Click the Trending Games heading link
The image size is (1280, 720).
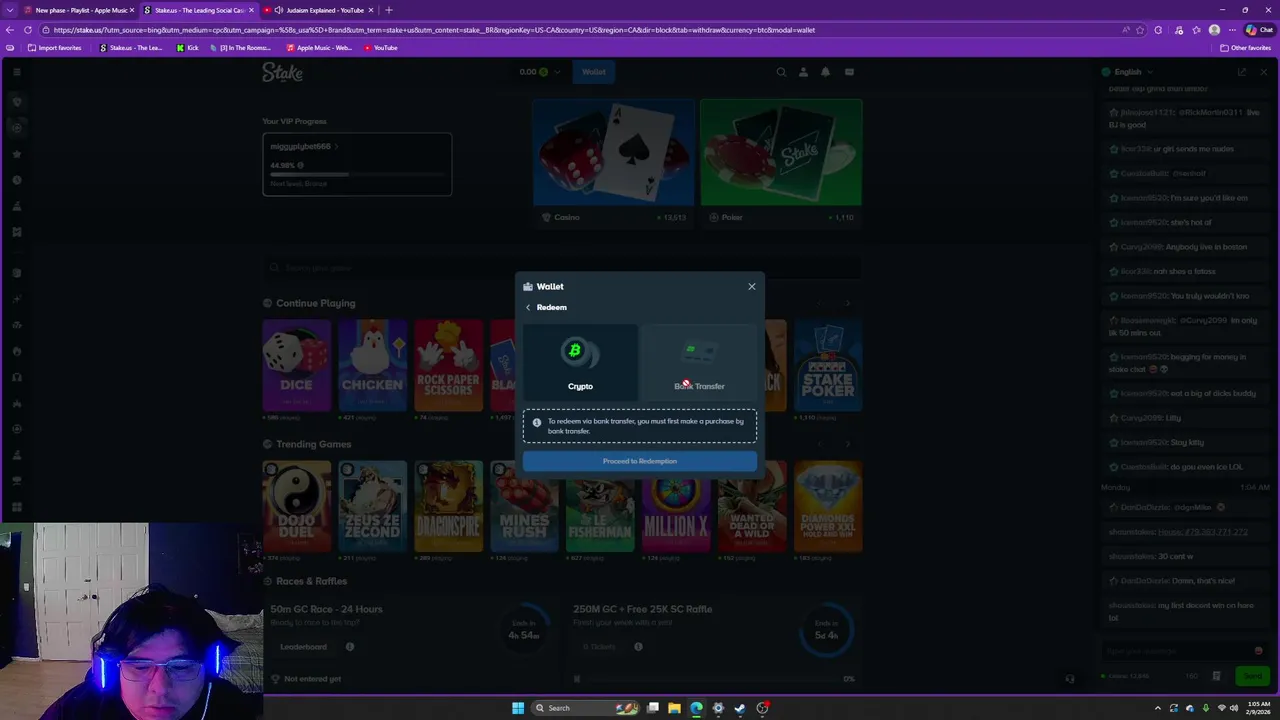(313, 444)
